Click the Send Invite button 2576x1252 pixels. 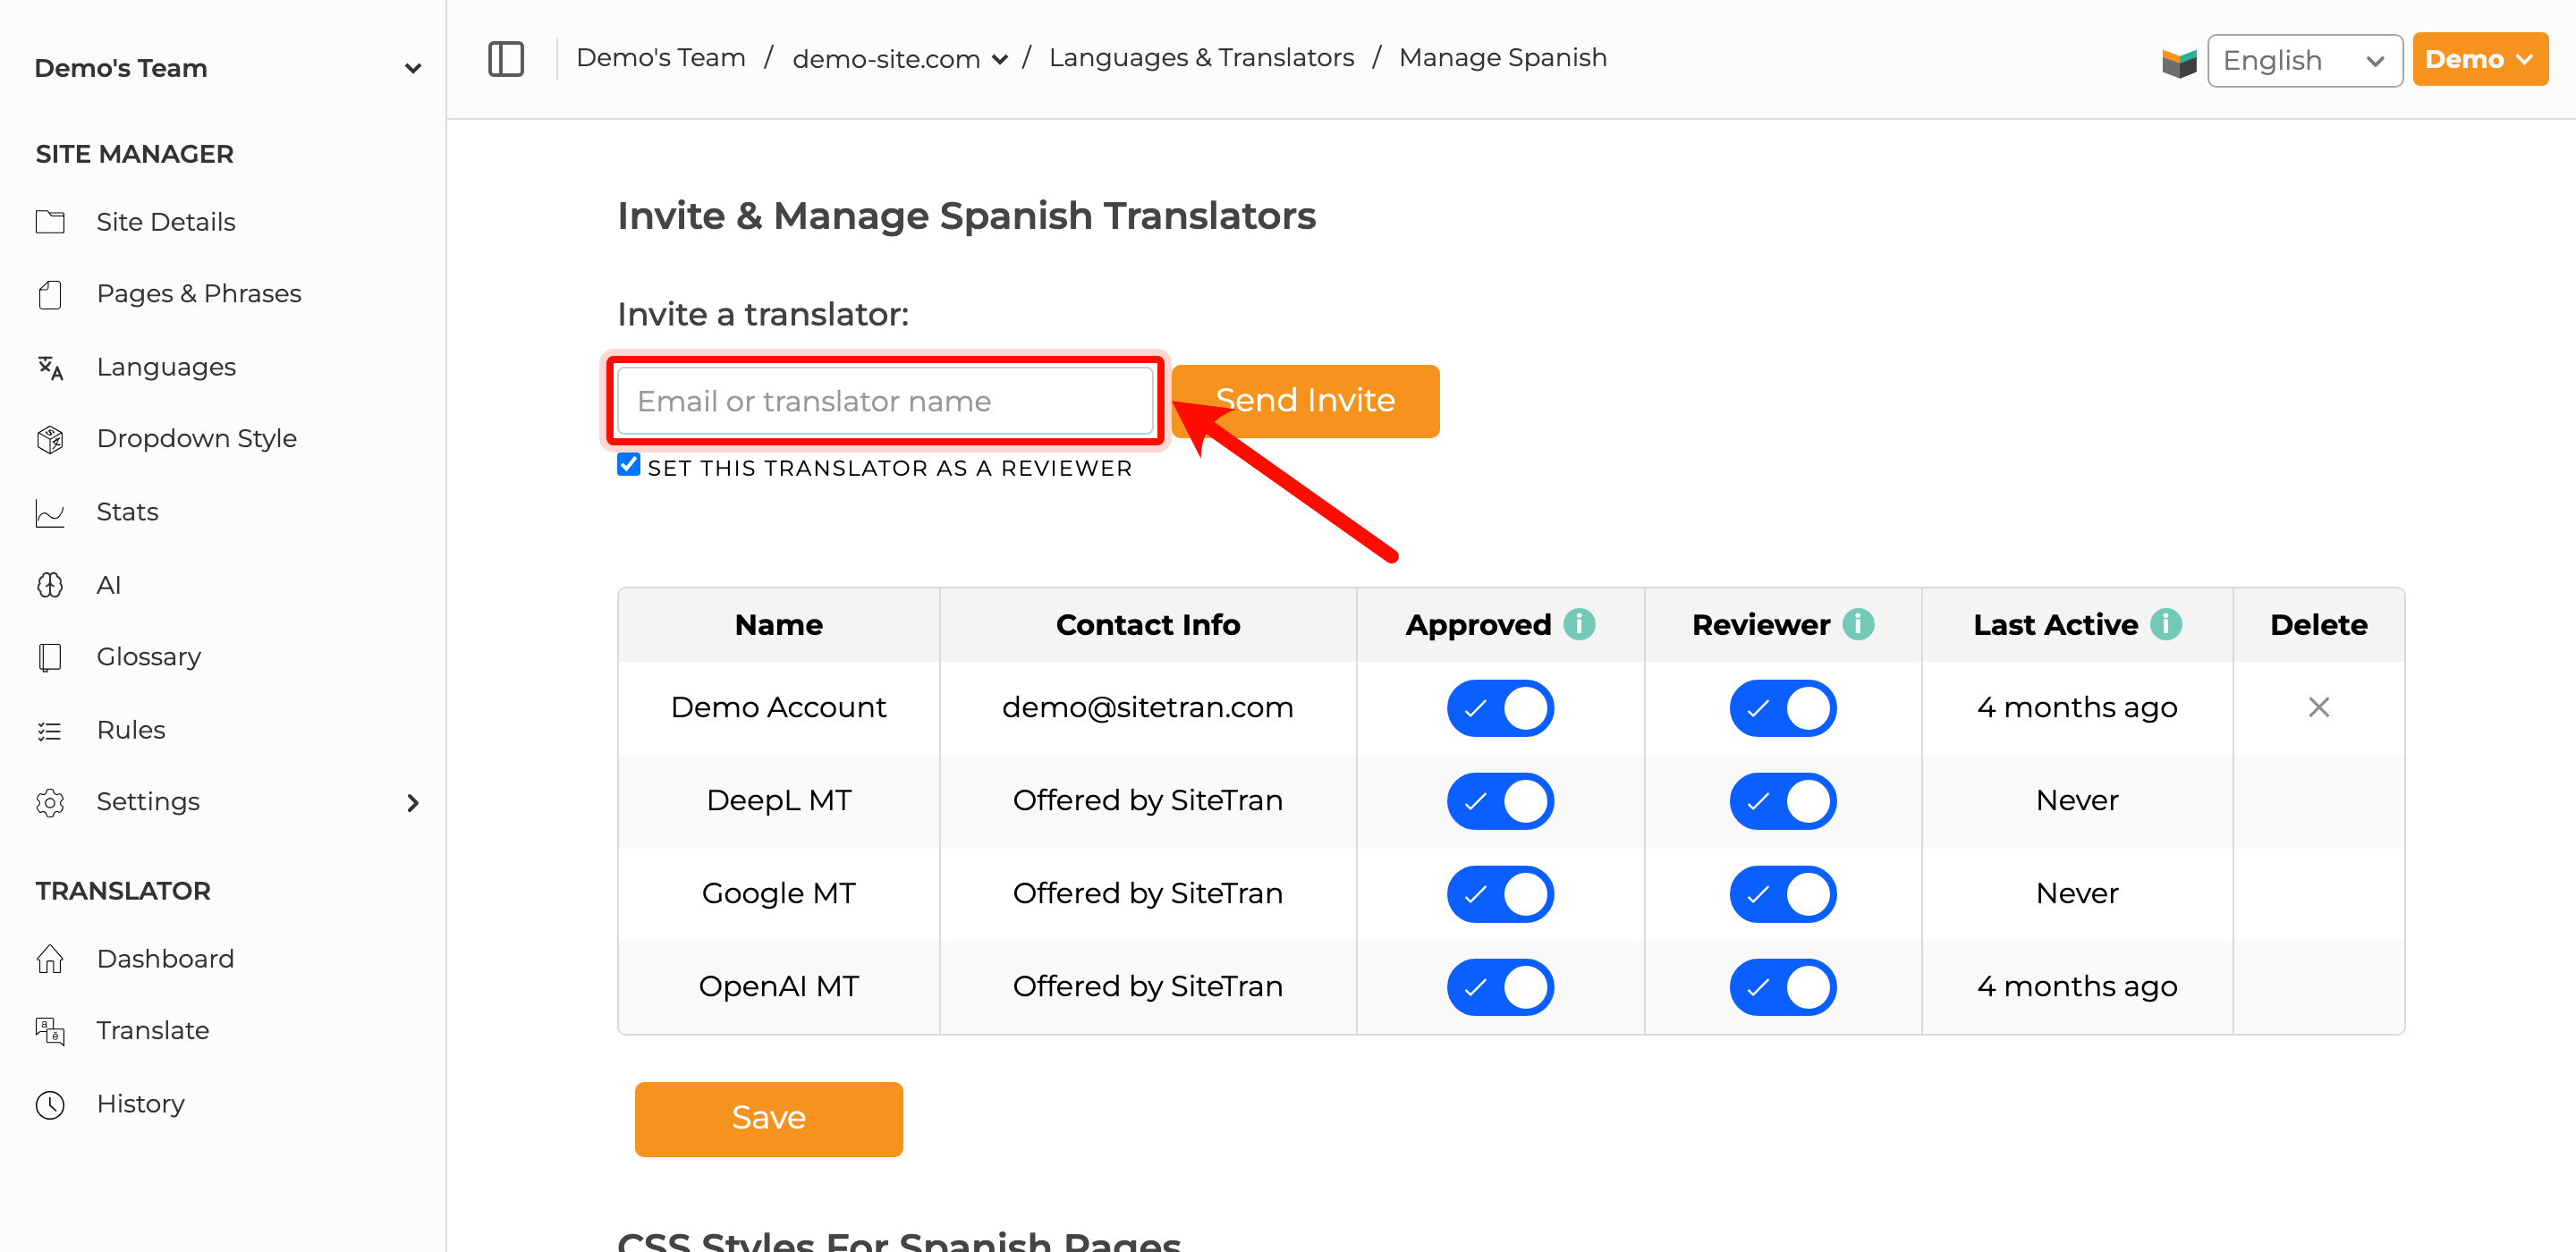(1305, 401)
